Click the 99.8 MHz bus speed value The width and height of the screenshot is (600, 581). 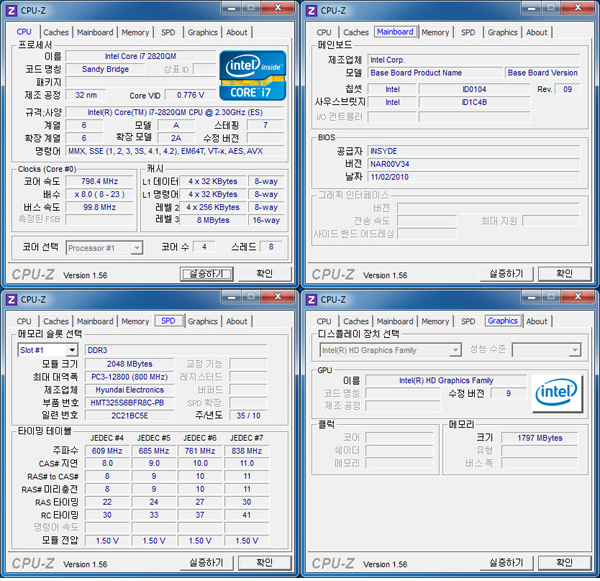click(99, 207)
